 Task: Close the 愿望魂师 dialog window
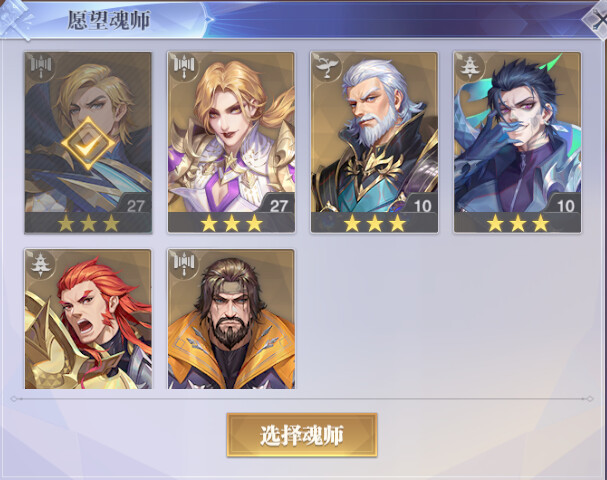pyautogui.click(x=597, y=19)
